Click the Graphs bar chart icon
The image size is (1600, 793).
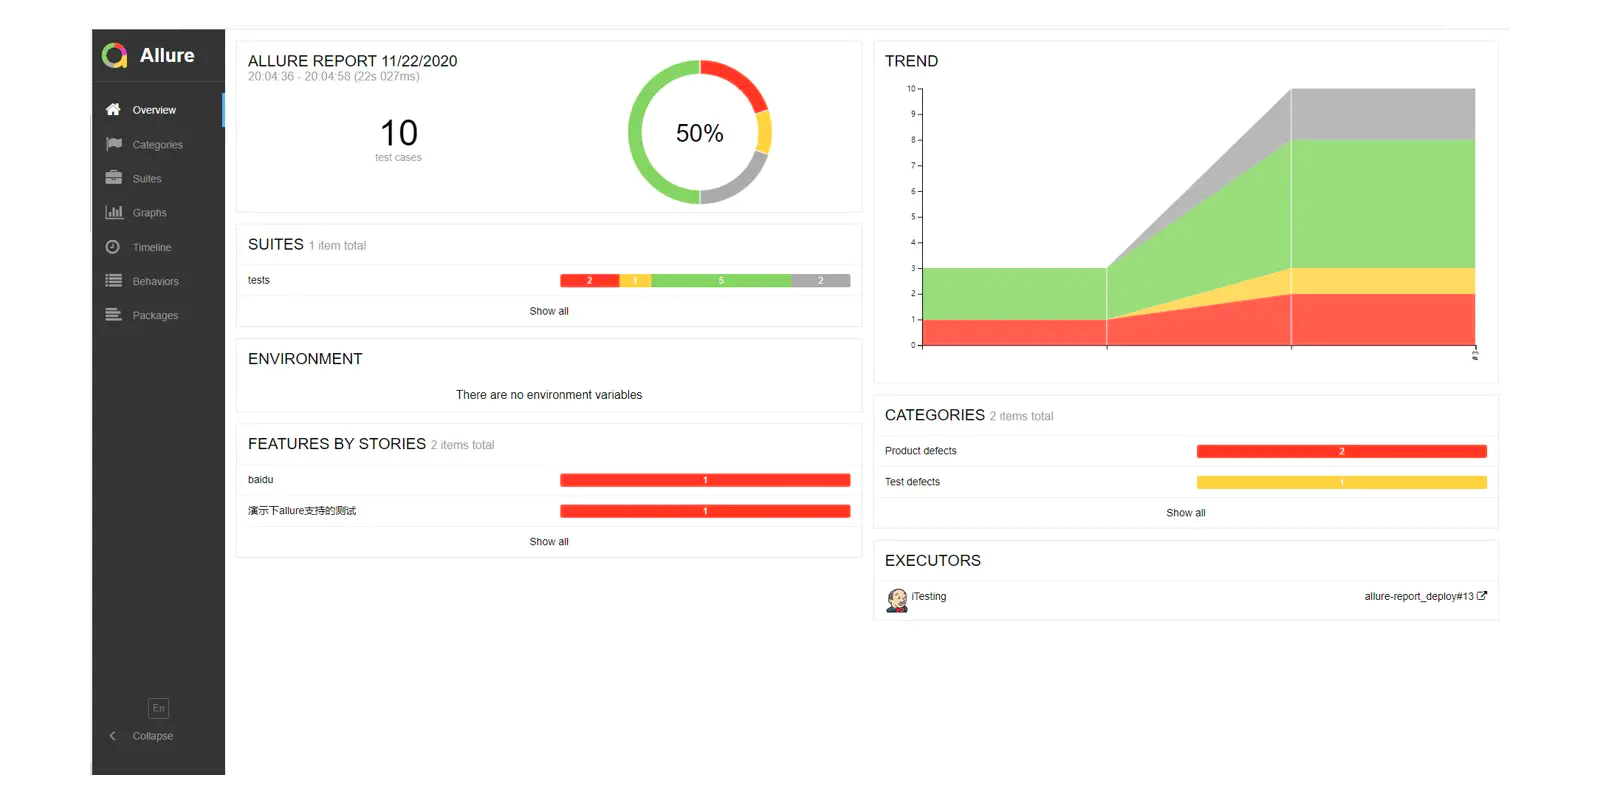(113, 212)
